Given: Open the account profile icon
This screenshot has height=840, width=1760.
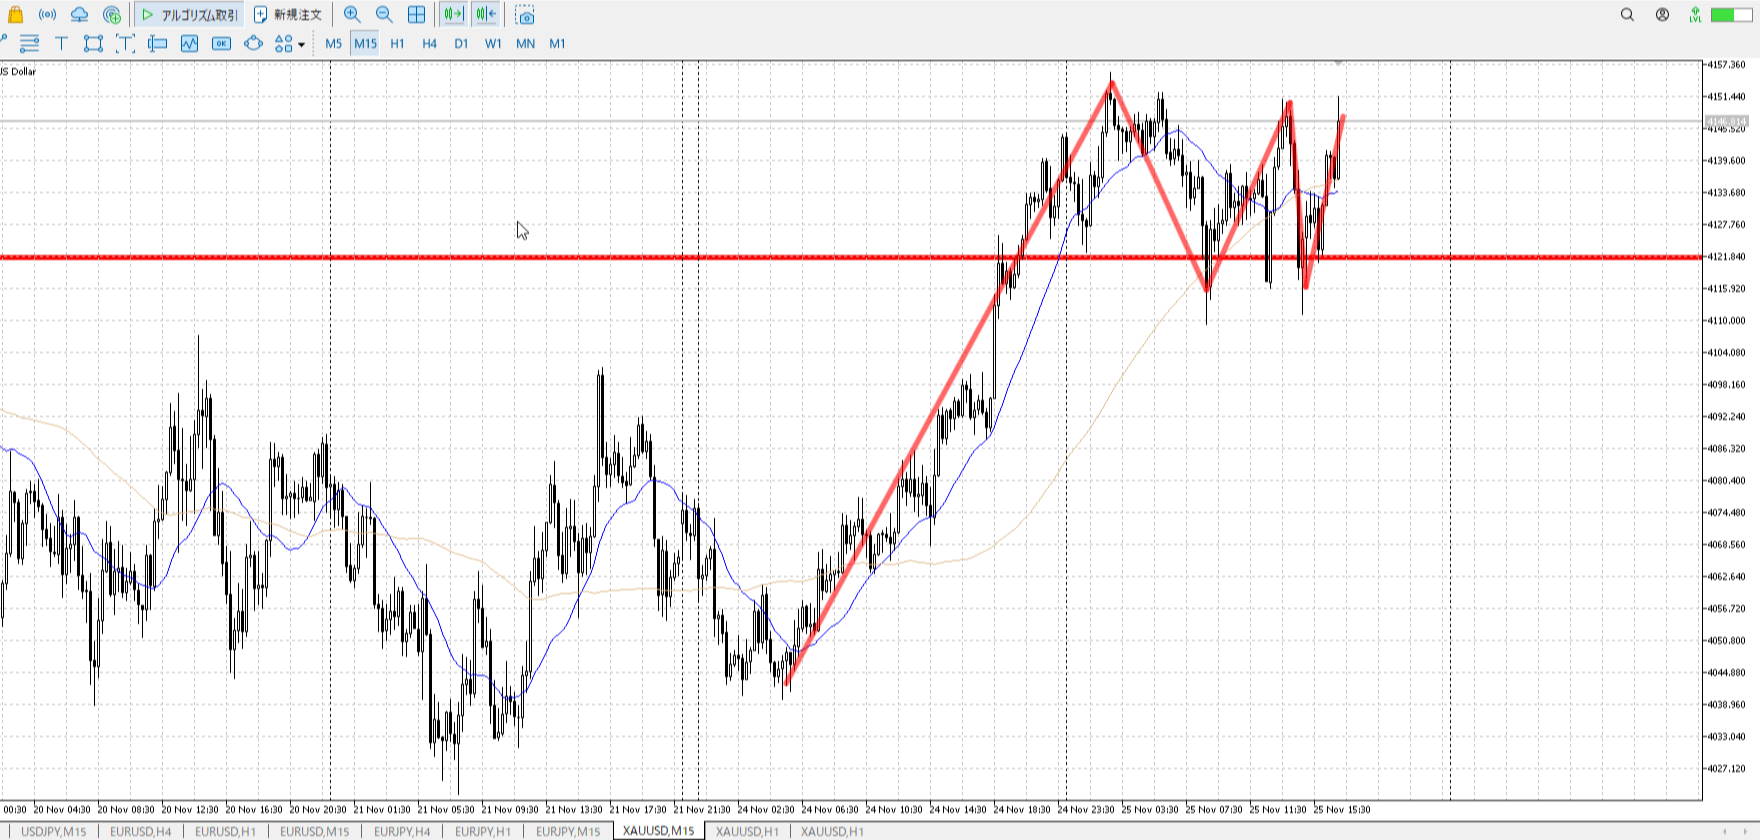Looking at the screenshot, I should tap(1662, 15).
